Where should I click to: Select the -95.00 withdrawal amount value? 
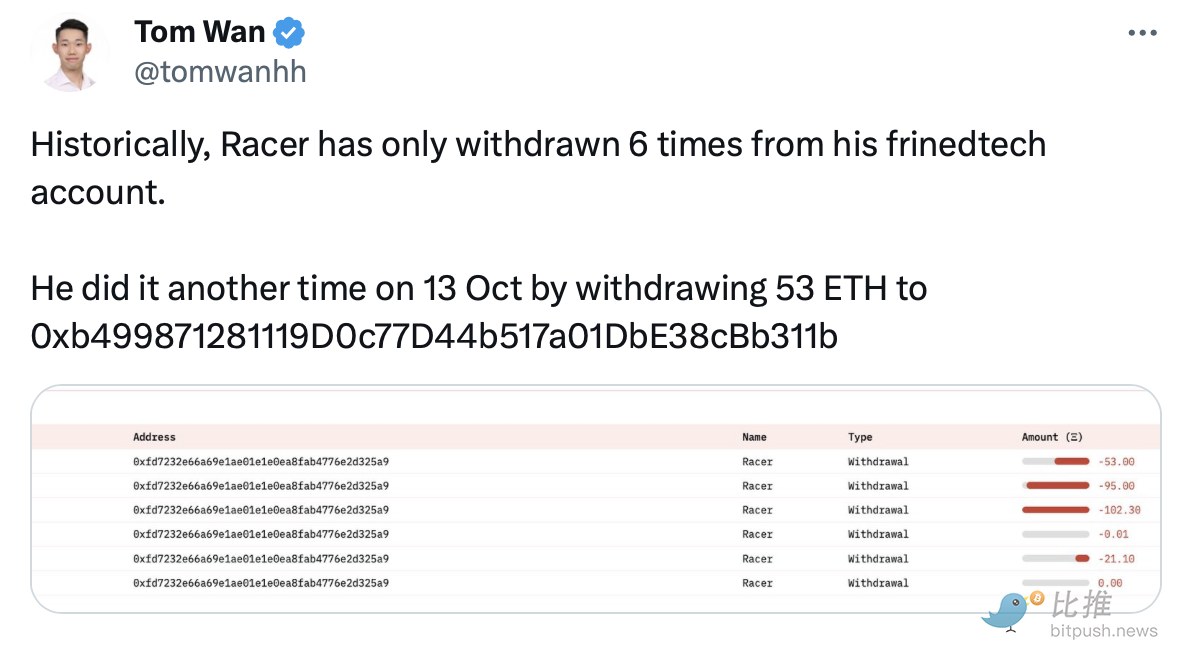[1116, 486]
